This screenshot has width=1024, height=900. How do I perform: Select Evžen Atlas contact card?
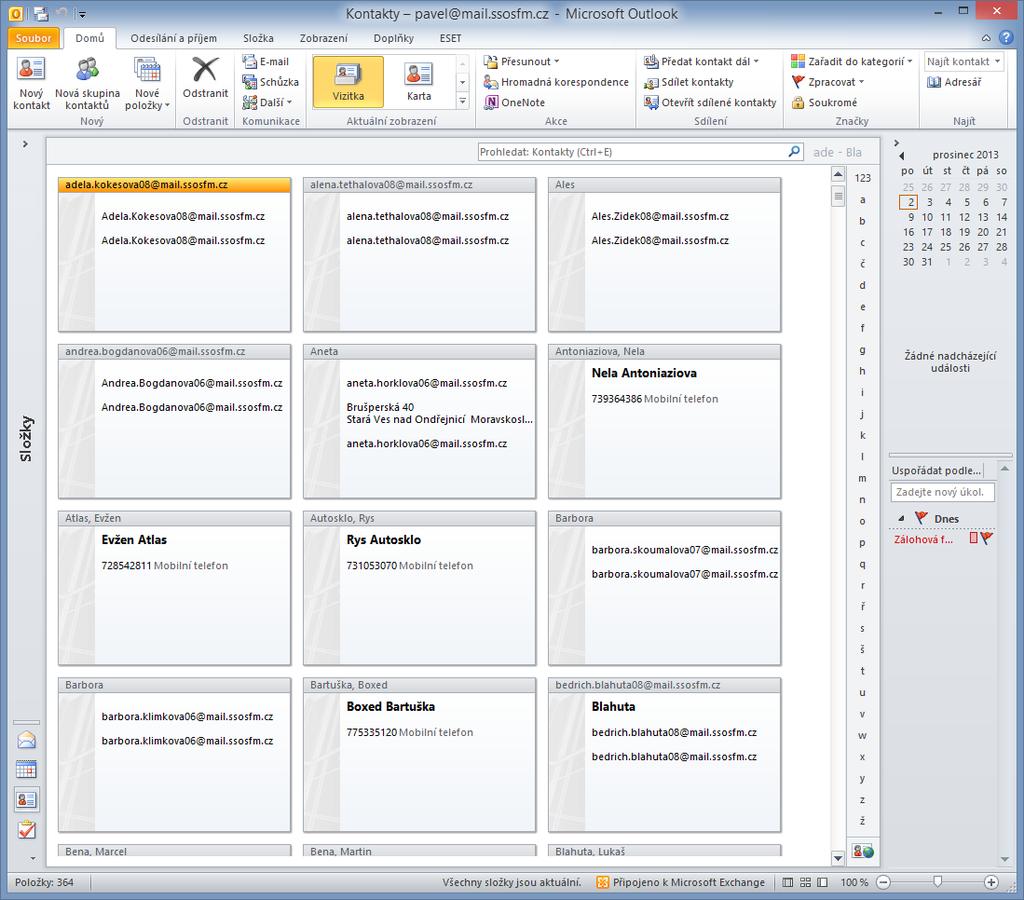coord(174,588)
